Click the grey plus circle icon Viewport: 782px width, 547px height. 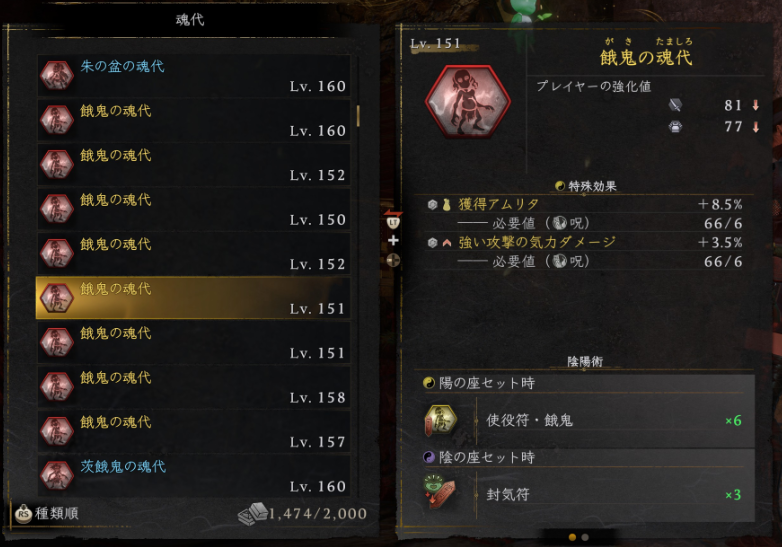(393, 260)
